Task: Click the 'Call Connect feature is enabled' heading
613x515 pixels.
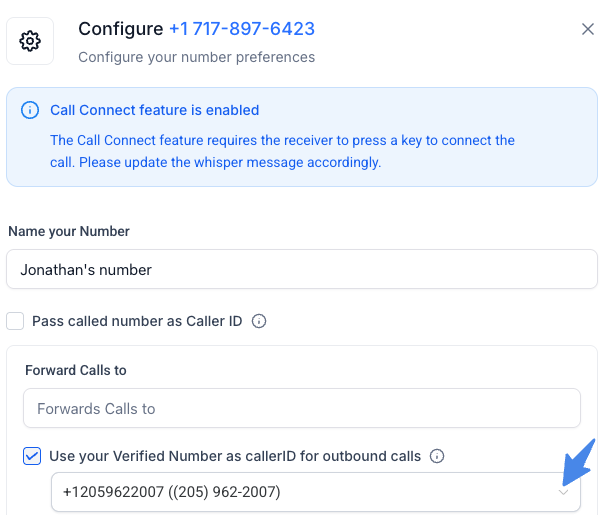Action: [154, 110]
